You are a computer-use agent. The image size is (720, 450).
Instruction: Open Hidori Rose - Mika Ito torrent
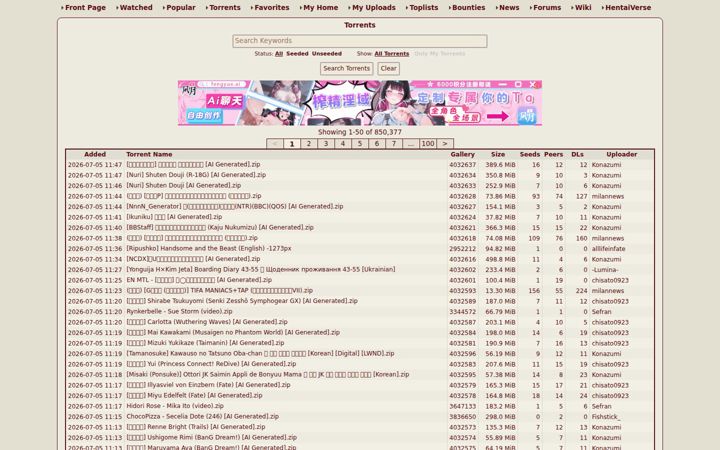(x=175, y=406)
